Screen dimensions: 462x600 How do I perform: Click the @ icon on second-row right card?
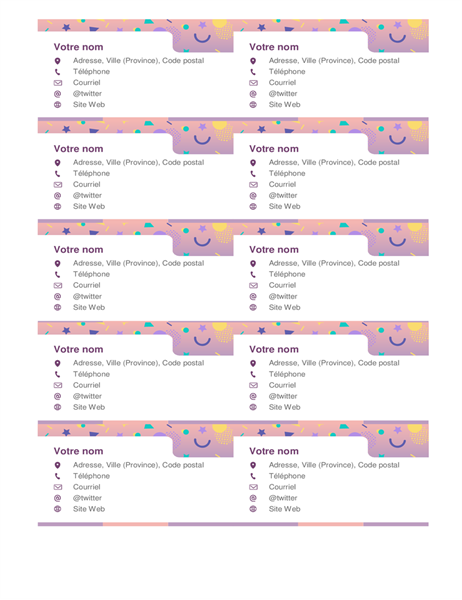(253, 196)
